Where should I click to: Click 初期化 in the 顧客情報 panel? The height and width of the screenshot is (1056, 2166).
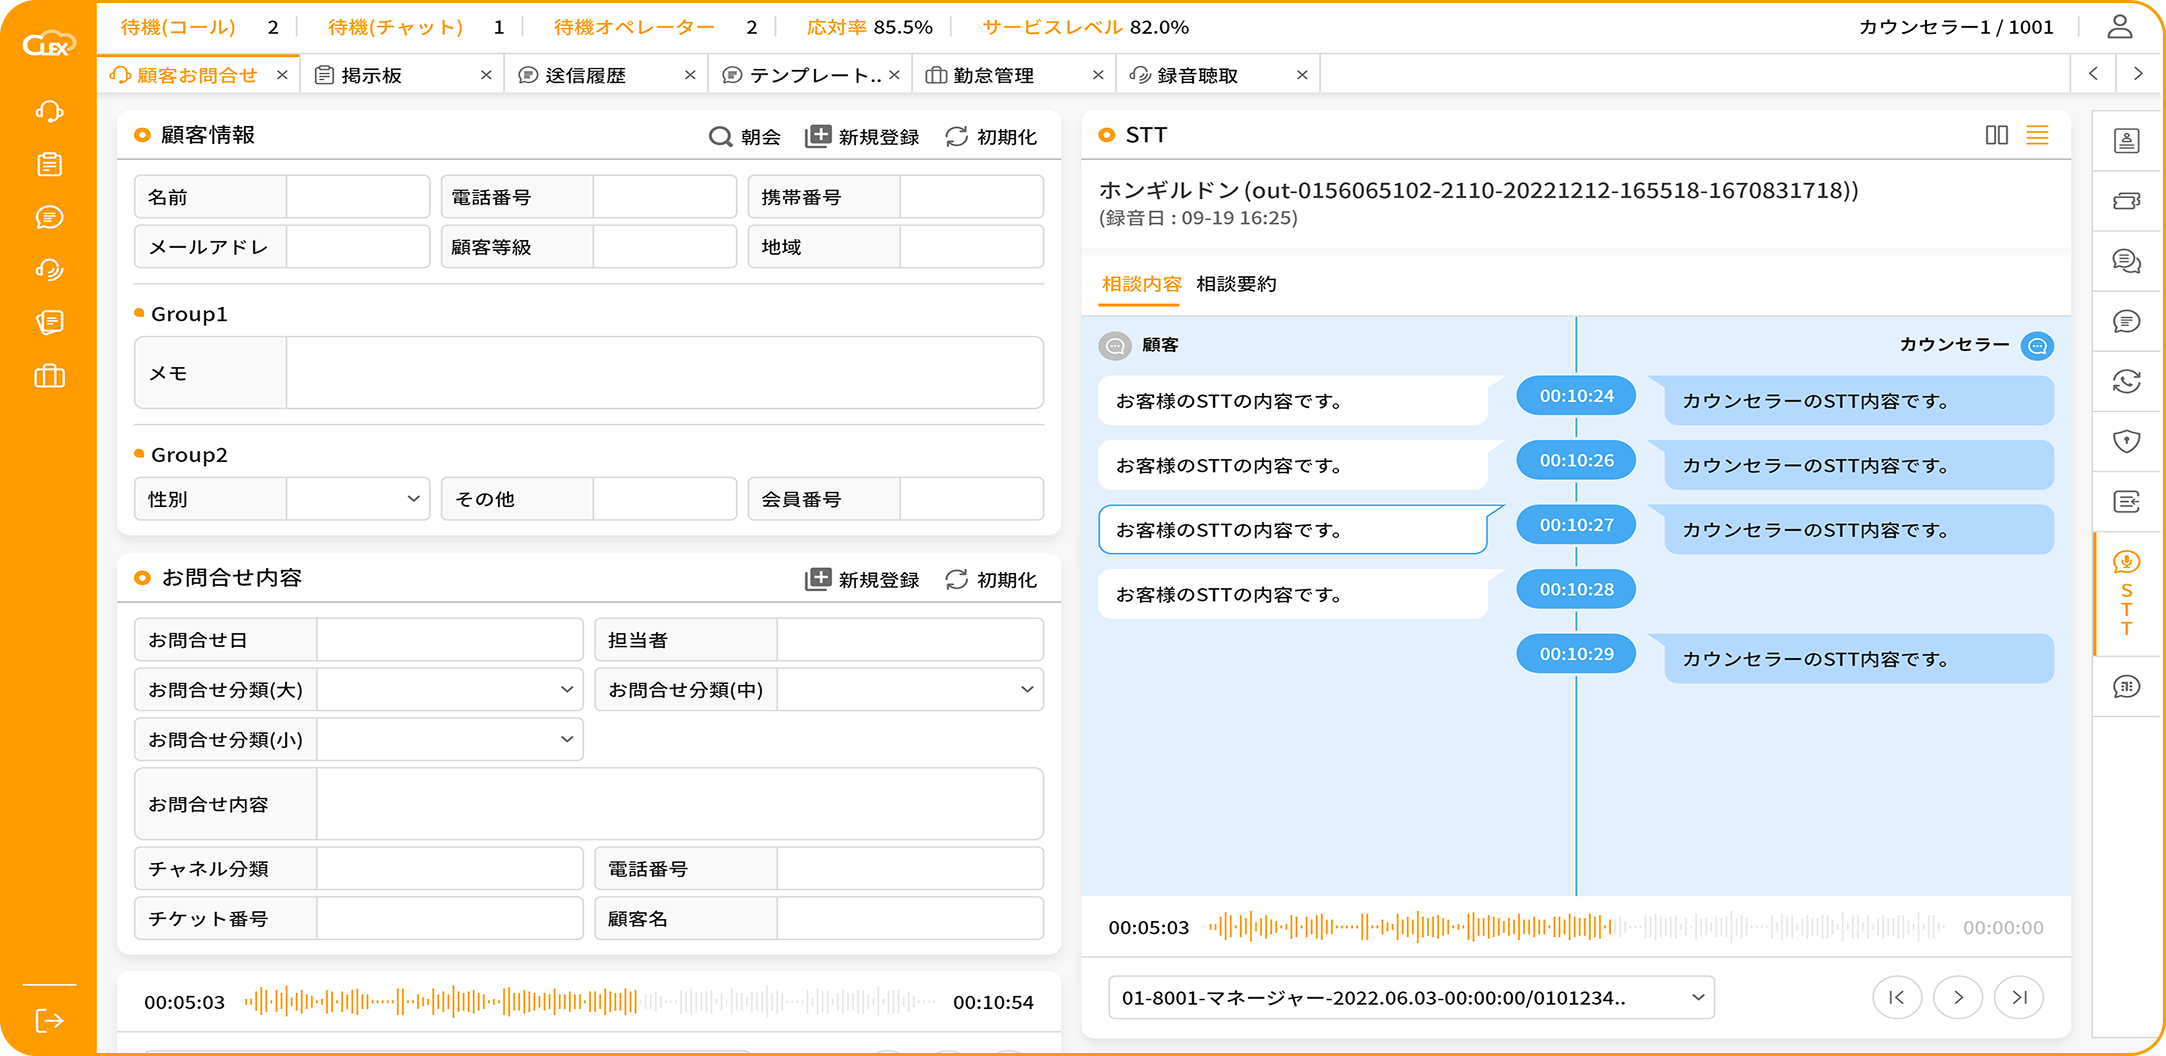coord(991,137)
